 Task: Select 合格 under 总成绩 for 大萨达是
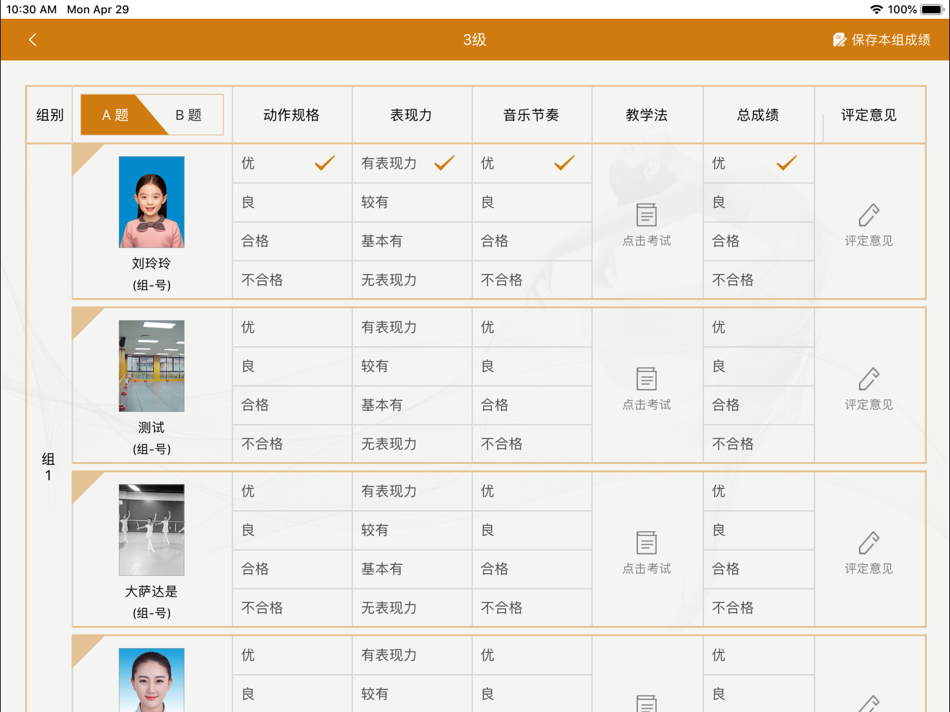759,569
